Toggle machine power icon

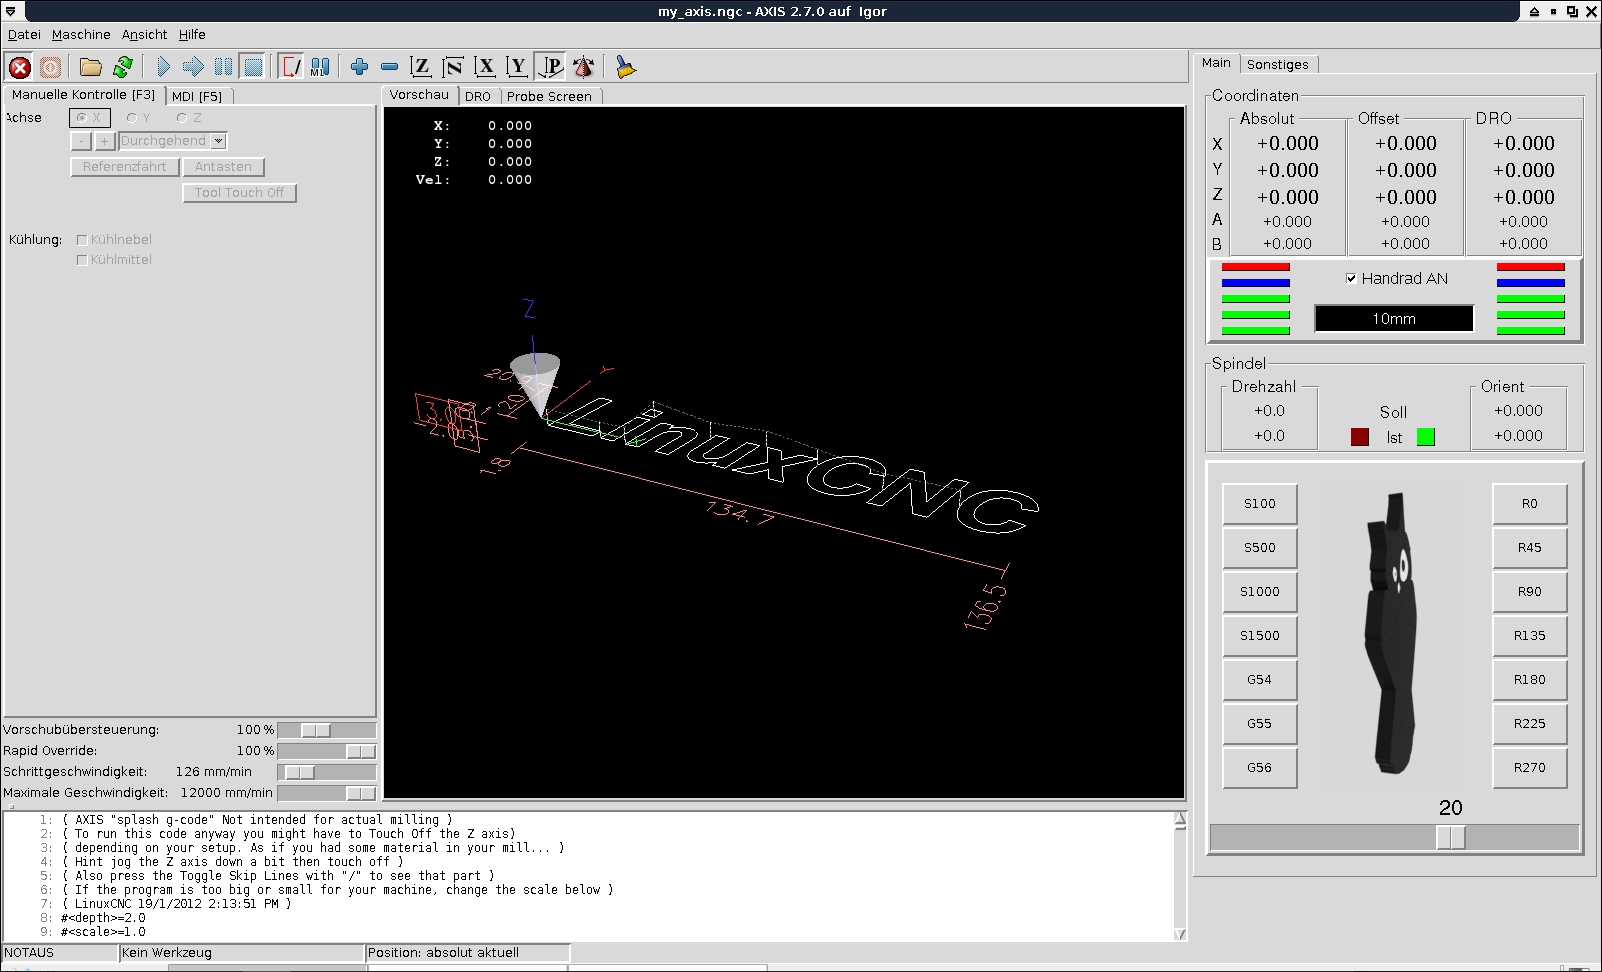coord(51,67)
